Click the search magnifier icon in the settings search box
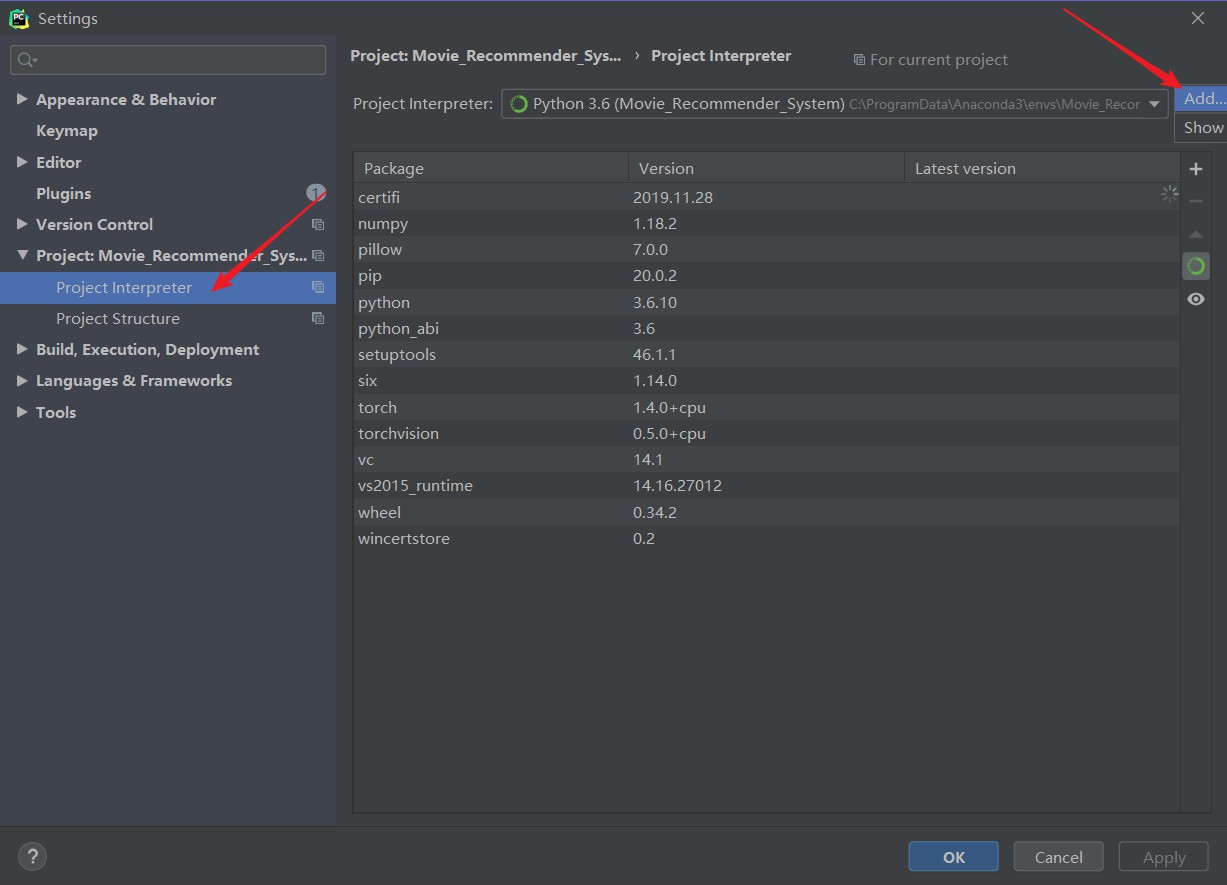Screen dimensions: 1227x885 pyautogui.click(x=27, y=60)
